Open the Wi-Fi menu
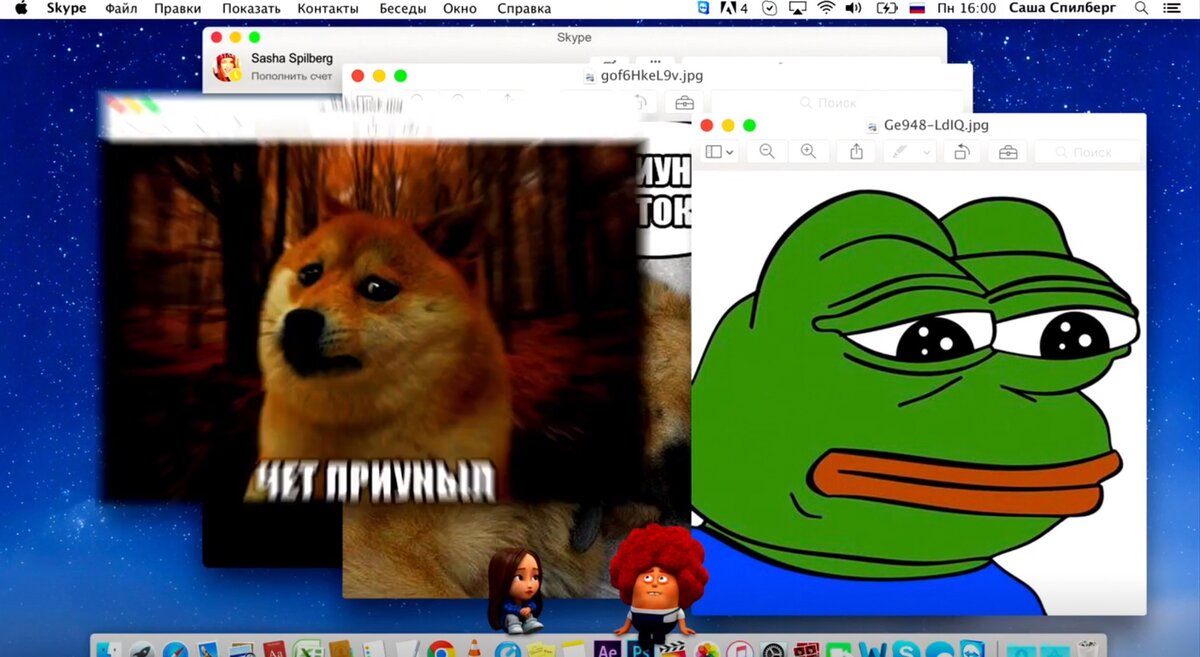This screenshot has height=657, width=1200. 826,8
